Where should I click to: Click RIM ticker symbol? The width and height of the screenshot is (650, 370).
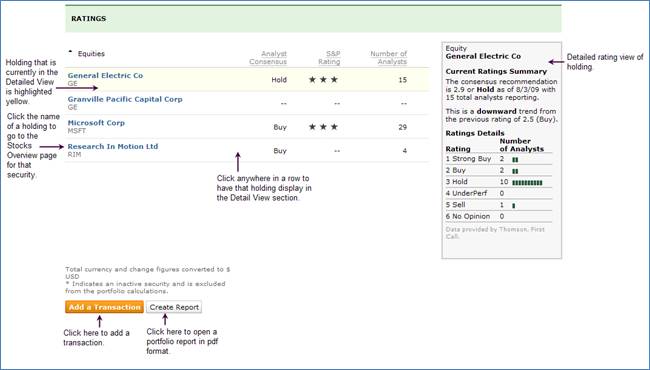coord(75,155)
